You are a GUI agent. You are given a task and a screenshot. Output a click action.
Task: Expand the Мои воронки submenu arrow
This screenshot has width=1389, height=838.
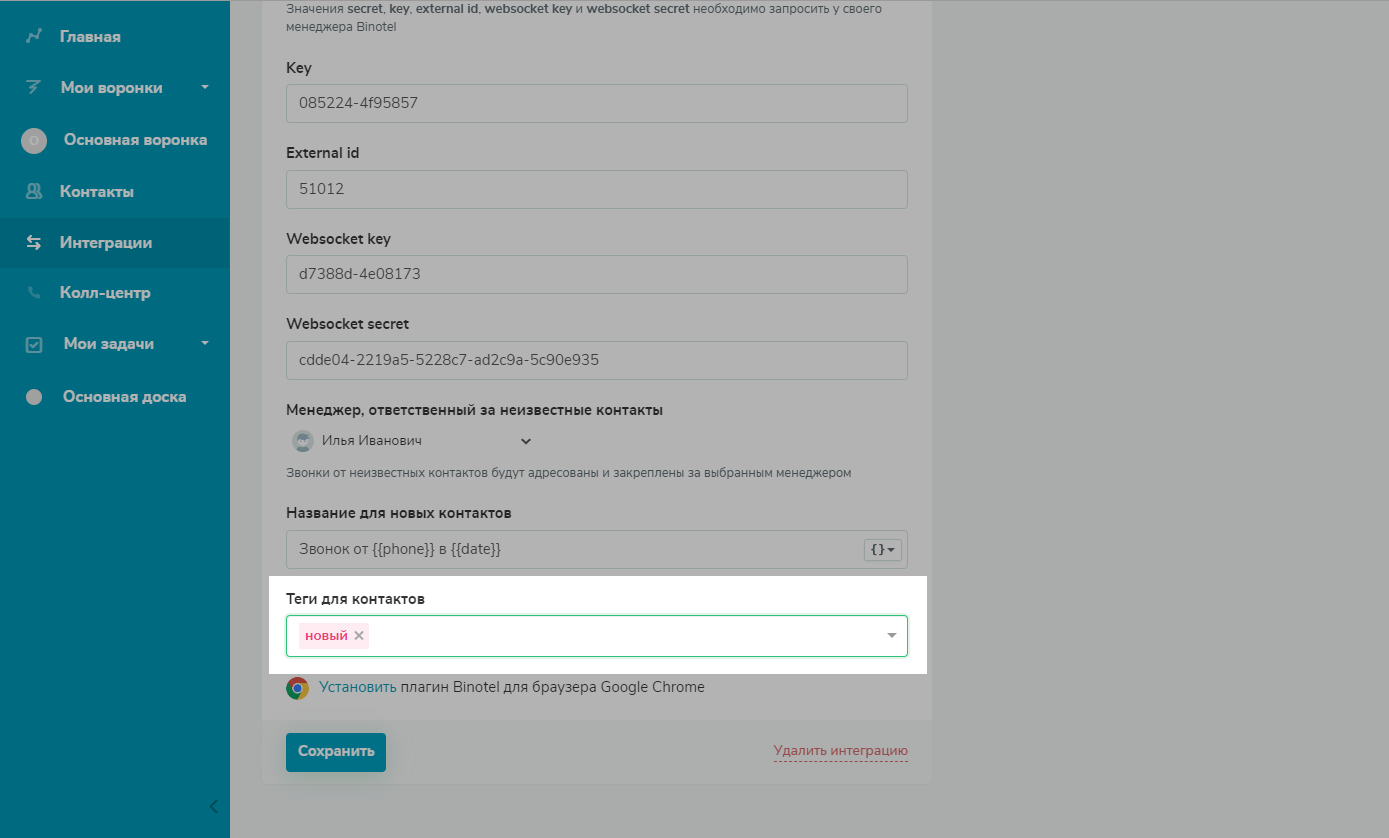(x=205, y=87)
